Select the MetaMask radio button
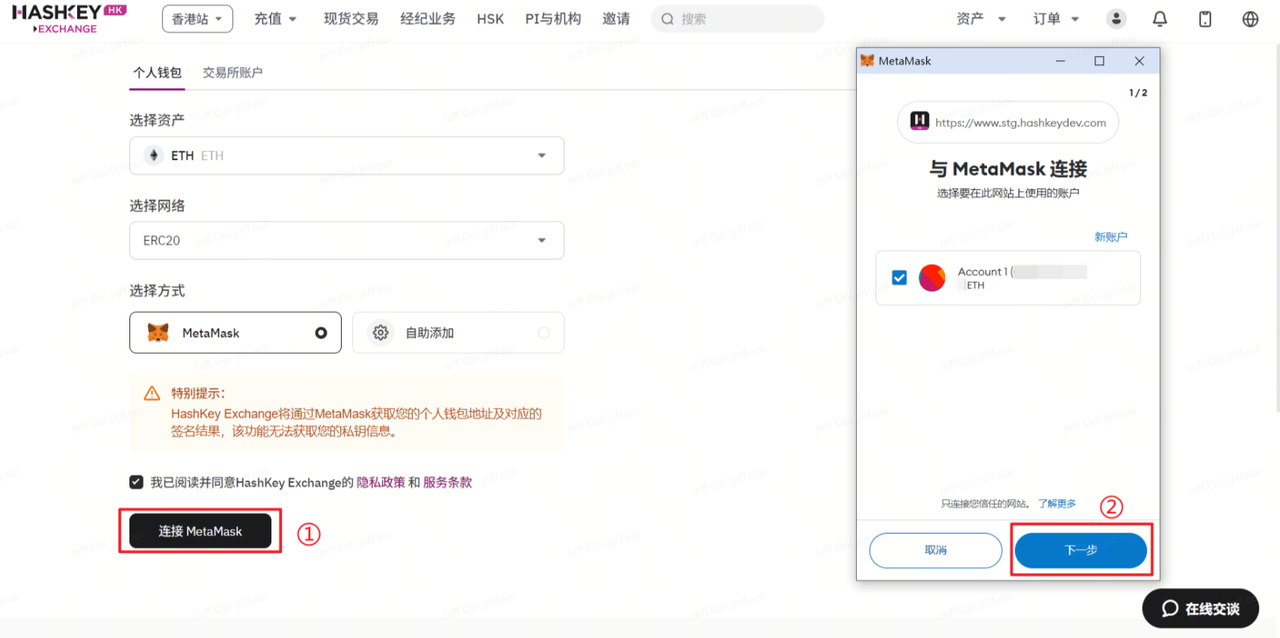Image resolution: width=1280 pixels, height=638 pixels. click(x=321, y=333)
